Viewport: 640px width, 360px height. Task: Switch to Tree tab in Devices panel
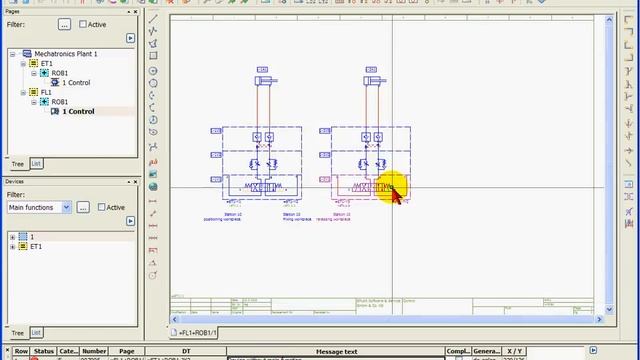pyautogui.click(x=18, y=333)
